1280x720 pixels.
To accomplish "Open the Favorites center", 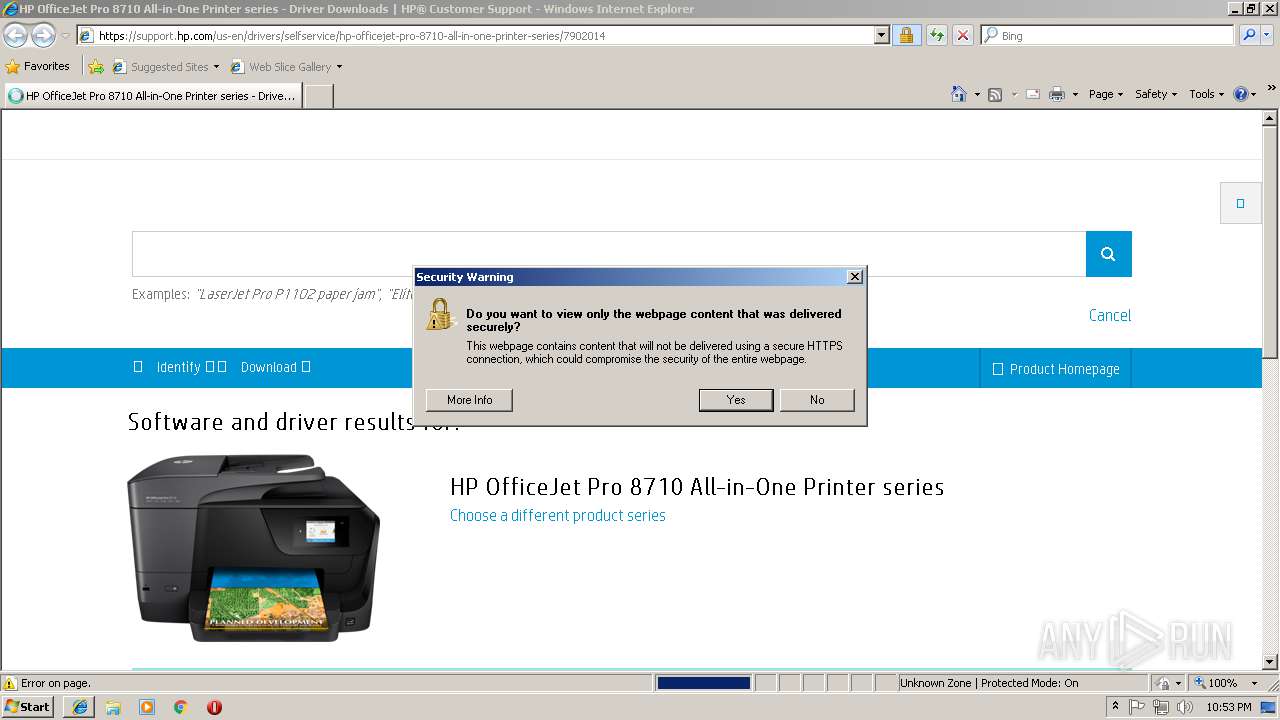I will pyautogui.click(x=38, y=66).
